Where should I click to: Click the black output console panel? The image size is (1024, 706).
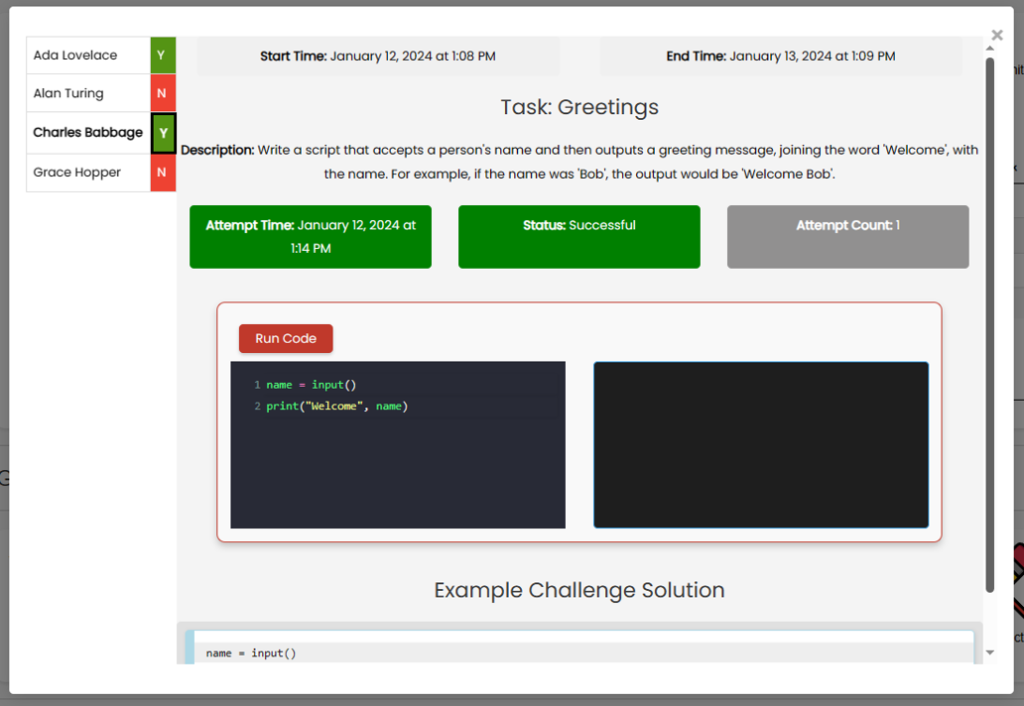(760, 445)
